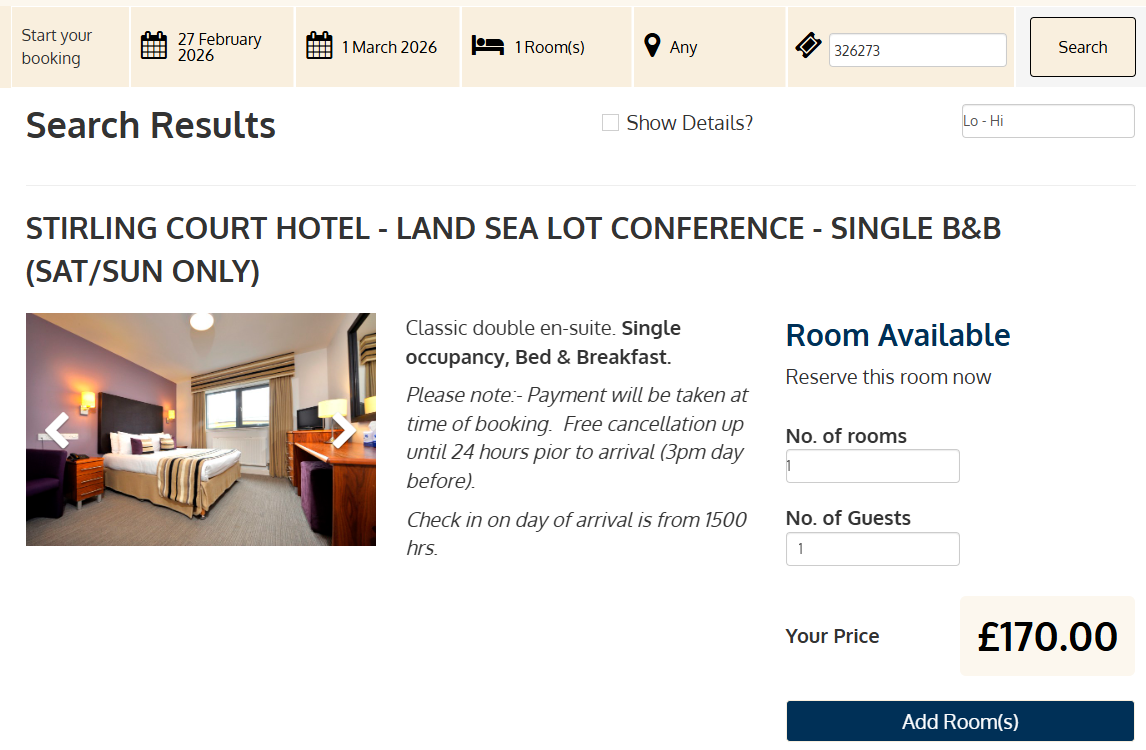
Task: Enable the Show Details checkbox
Action: (x=610, y=123)
